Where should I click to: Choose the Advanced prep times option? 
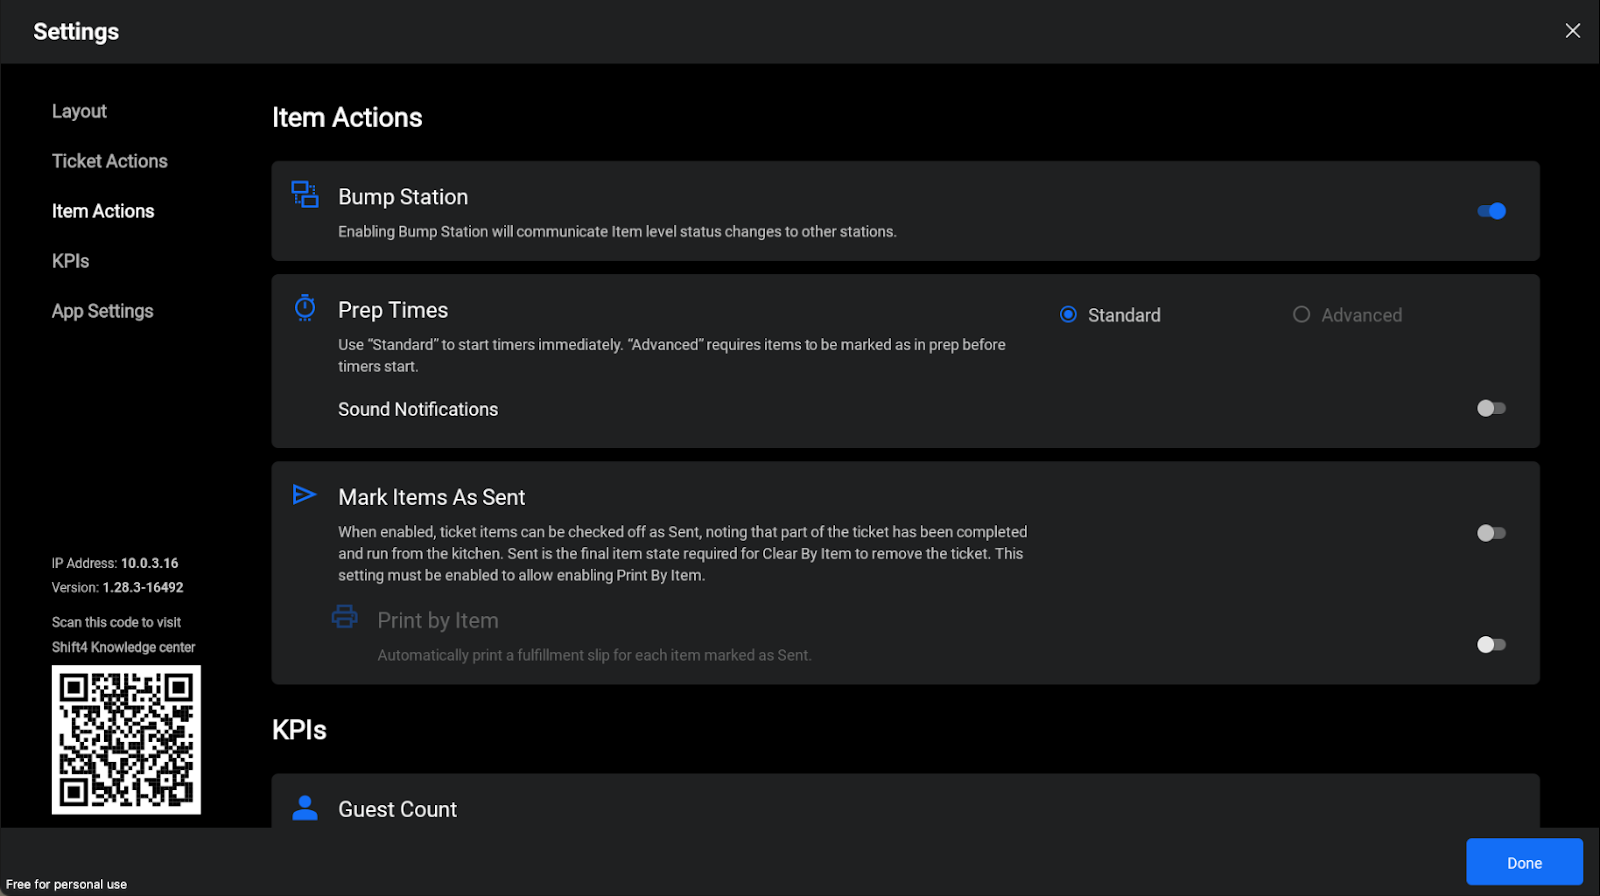pos(1301,315)
